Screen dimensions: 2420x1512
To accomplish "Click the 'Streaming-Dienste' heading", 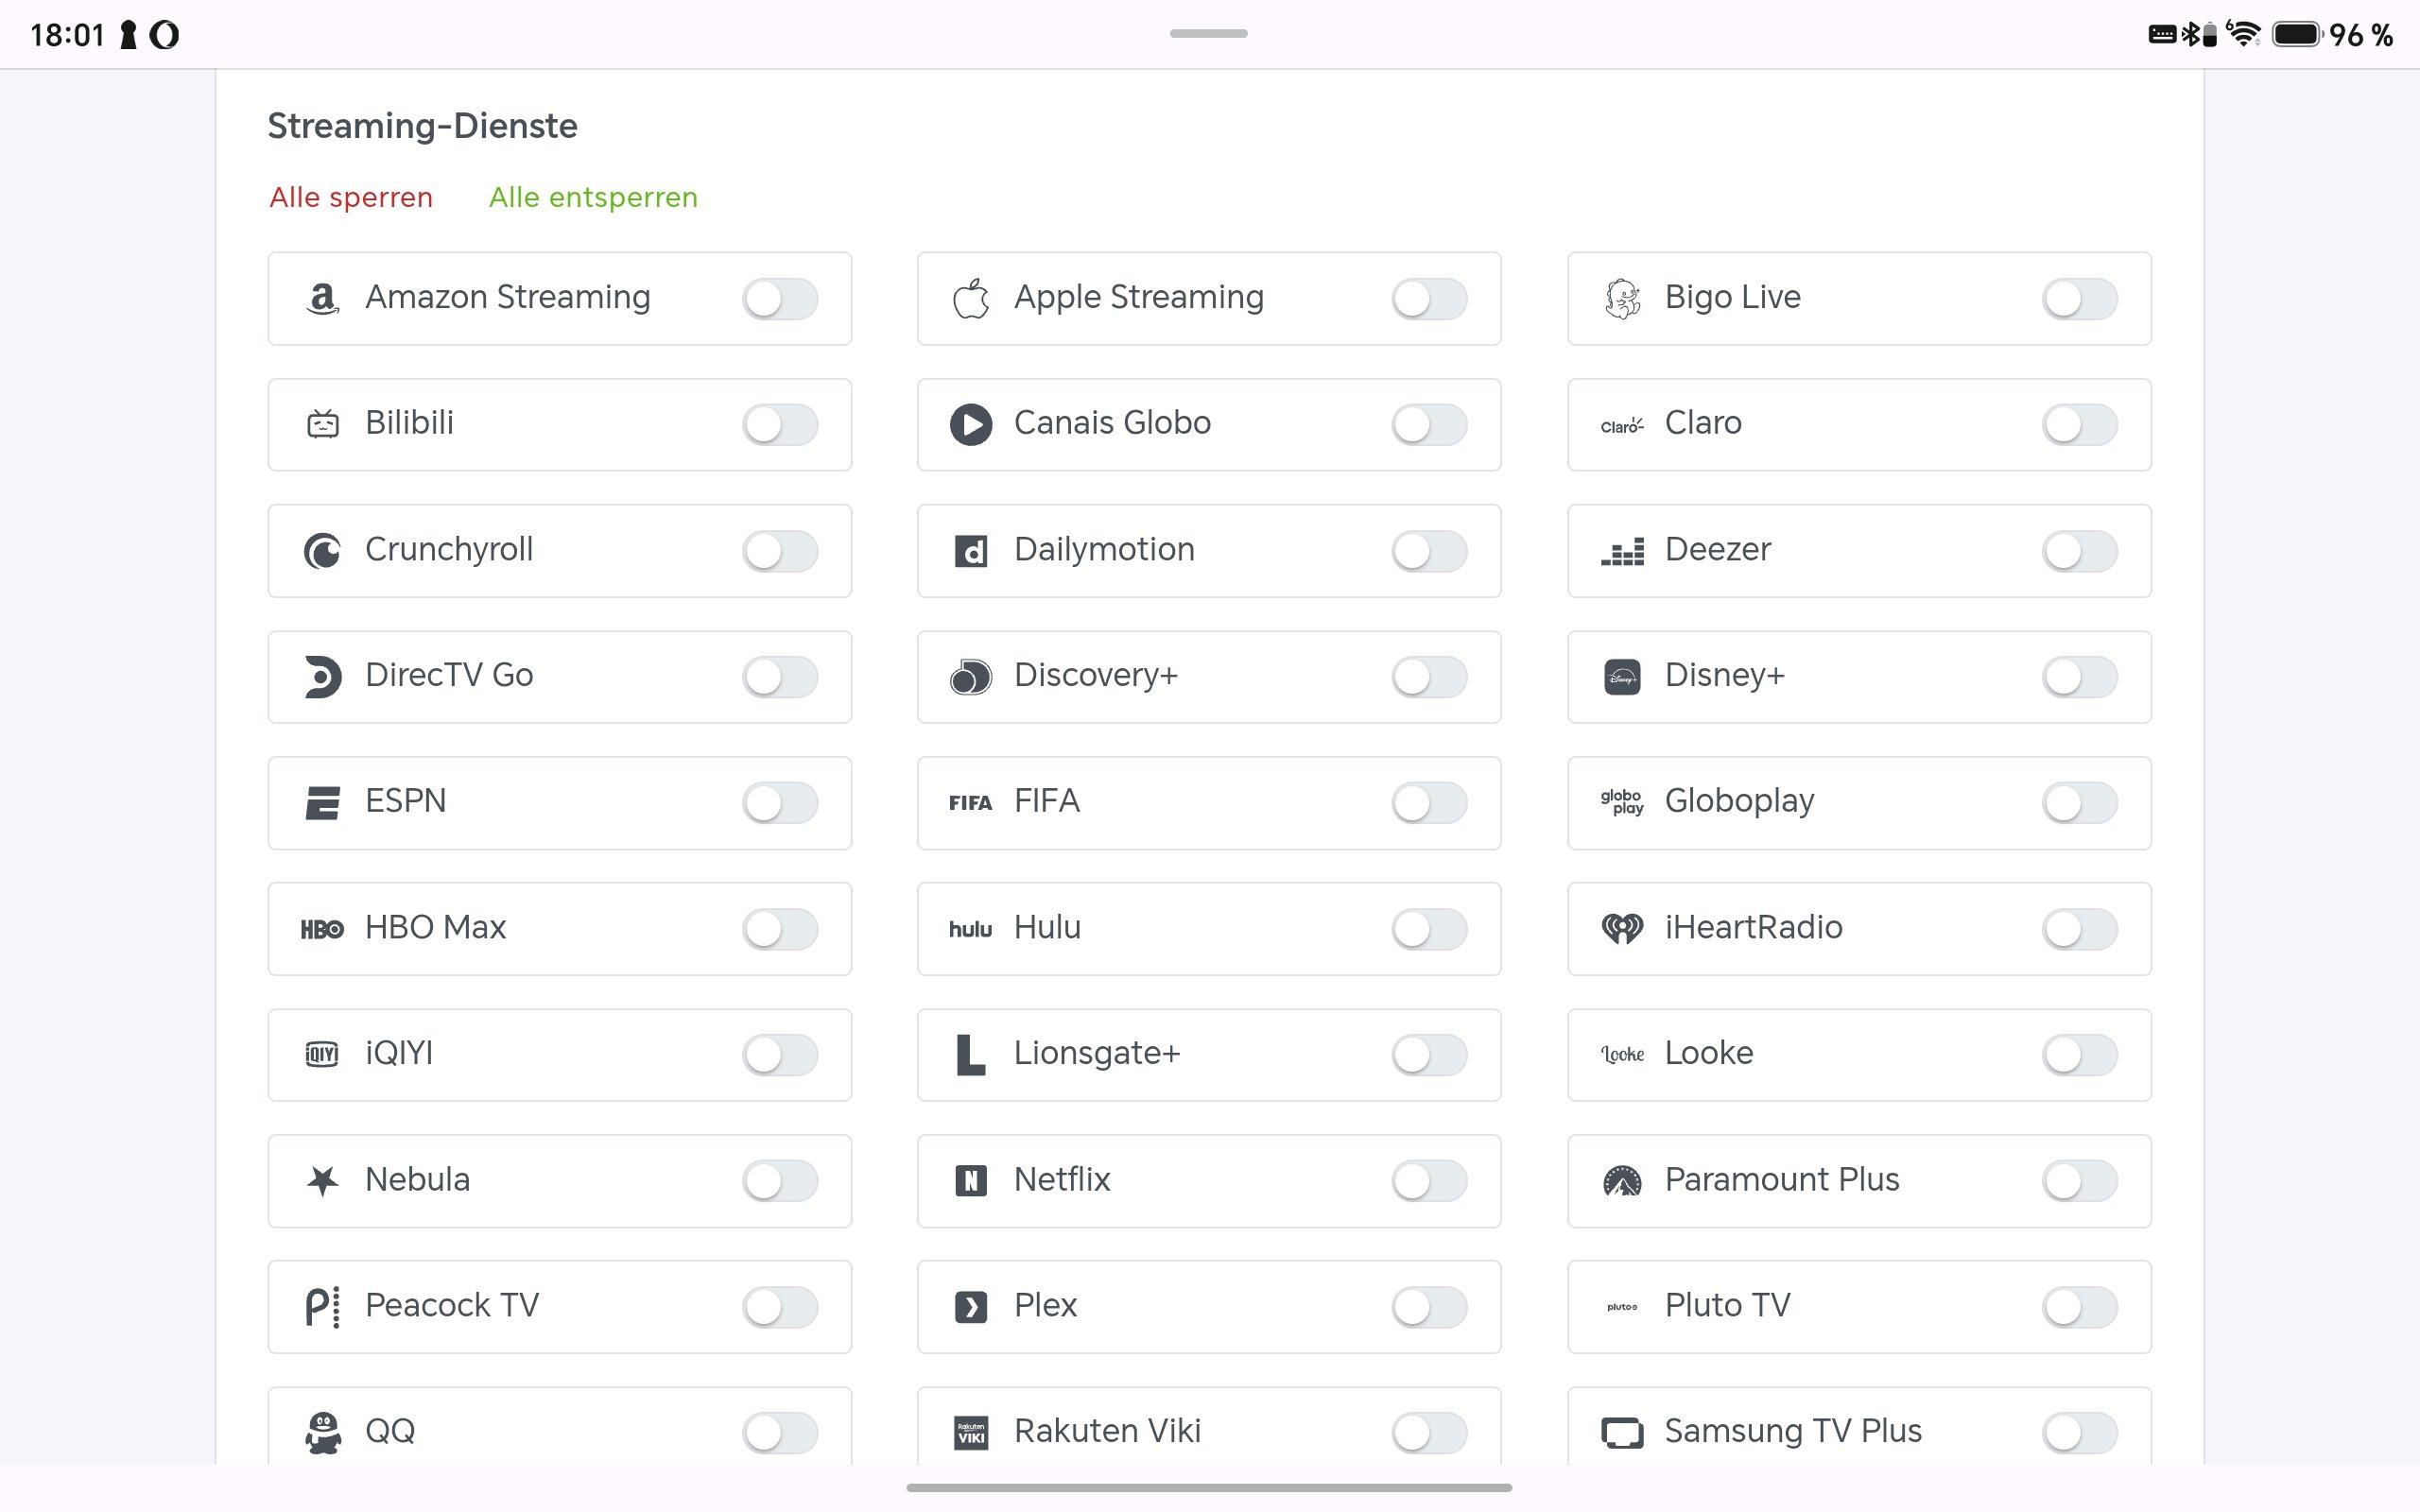I will tap(422, 126).
